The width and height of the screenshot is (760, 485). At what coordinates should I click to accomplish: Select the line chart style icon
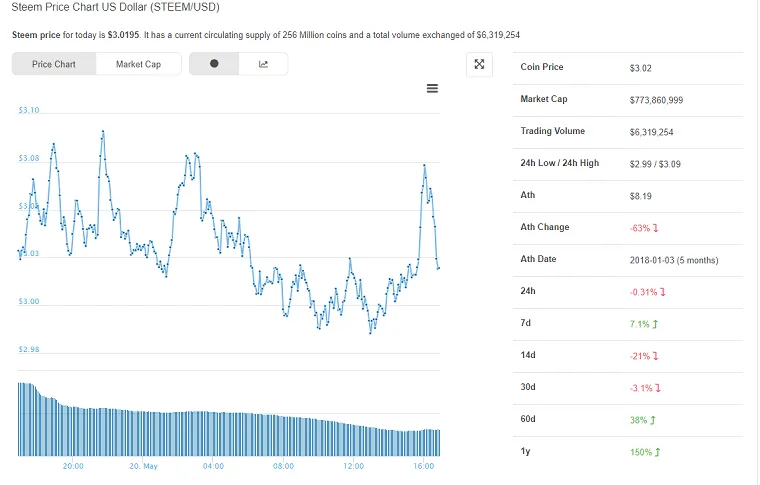263,63
